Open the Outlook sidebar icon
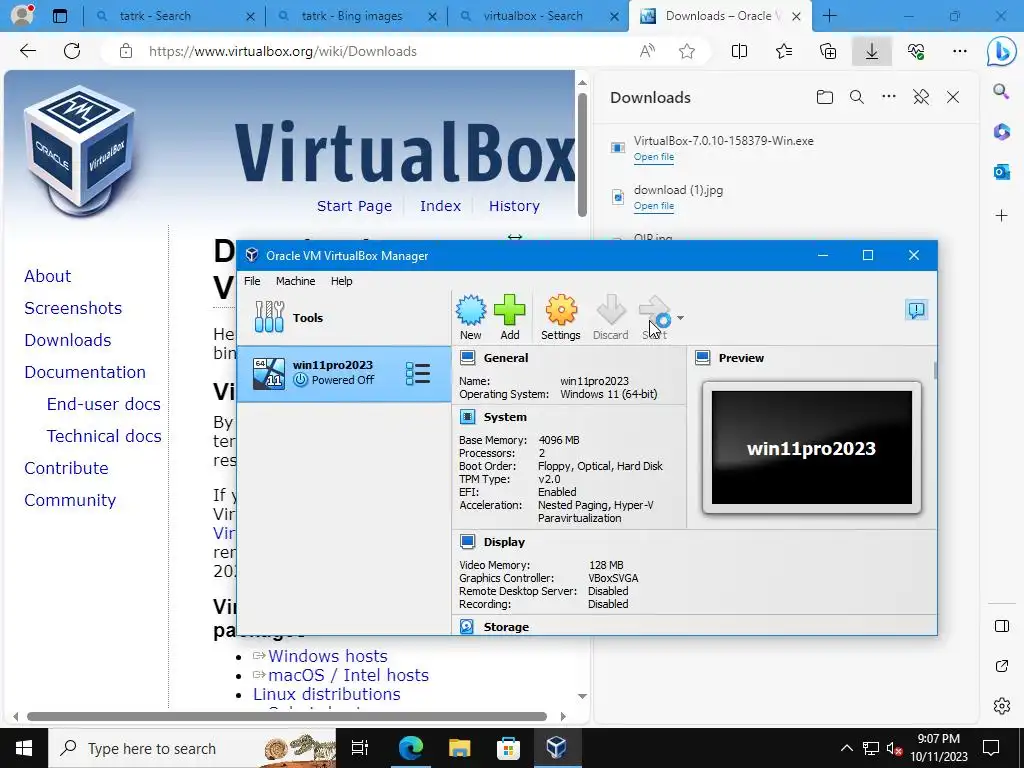The width and height of the screenshot is (1024, 768). tap(1001, 172)
